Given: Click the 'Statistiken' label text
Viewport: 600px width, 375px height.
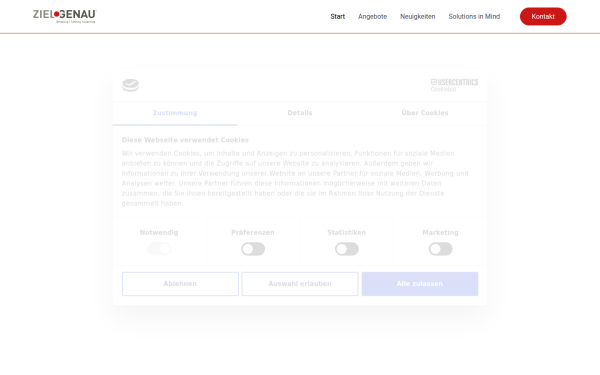Looking at the screenshot, I should coord(347,233).
